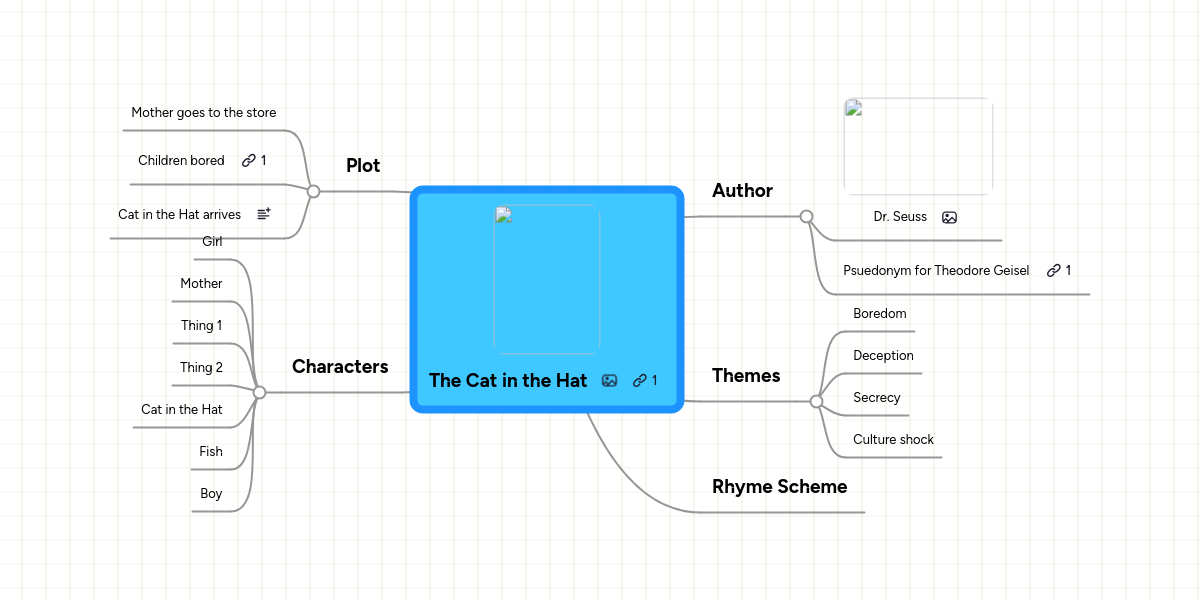The height and width of the screenshot is (600, 1200).
Task: Open the notes icon on Cat in the Hat arrives
Action: click(x=264, y=214)
